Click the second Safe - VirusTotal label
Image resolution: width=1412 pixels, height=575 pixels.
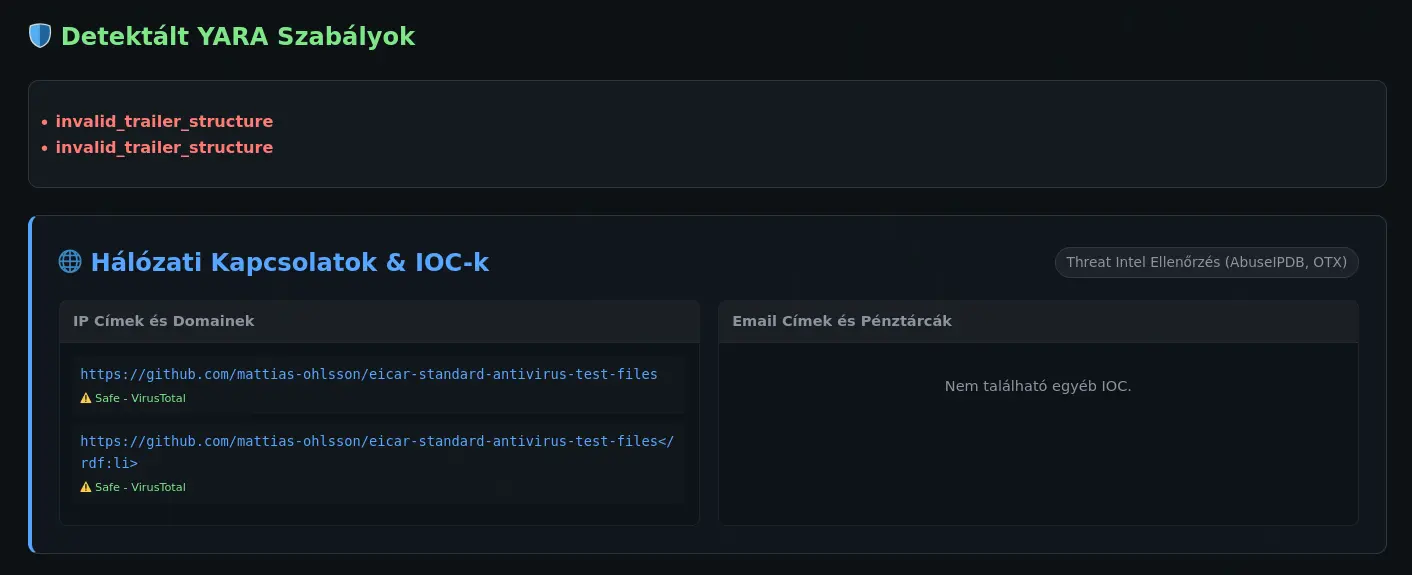coord(140,487)
